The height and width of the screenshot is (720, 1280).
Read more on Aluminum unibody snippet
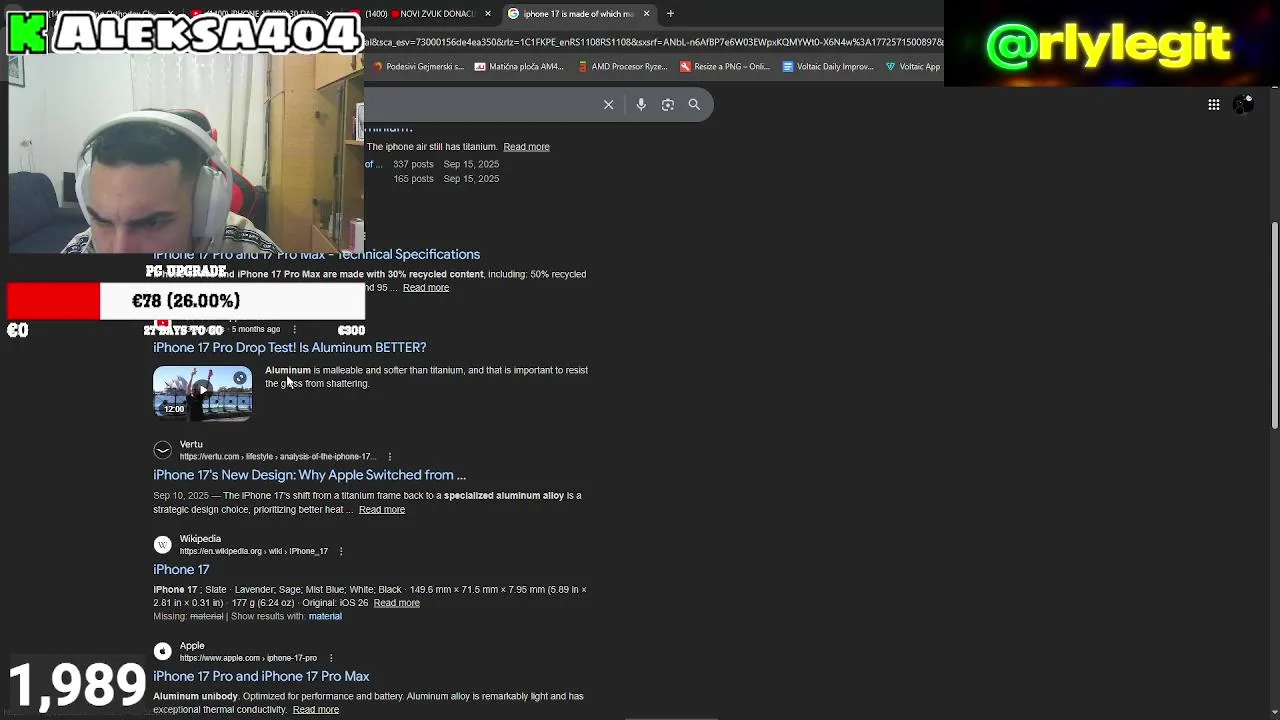[x=316, y=710]
